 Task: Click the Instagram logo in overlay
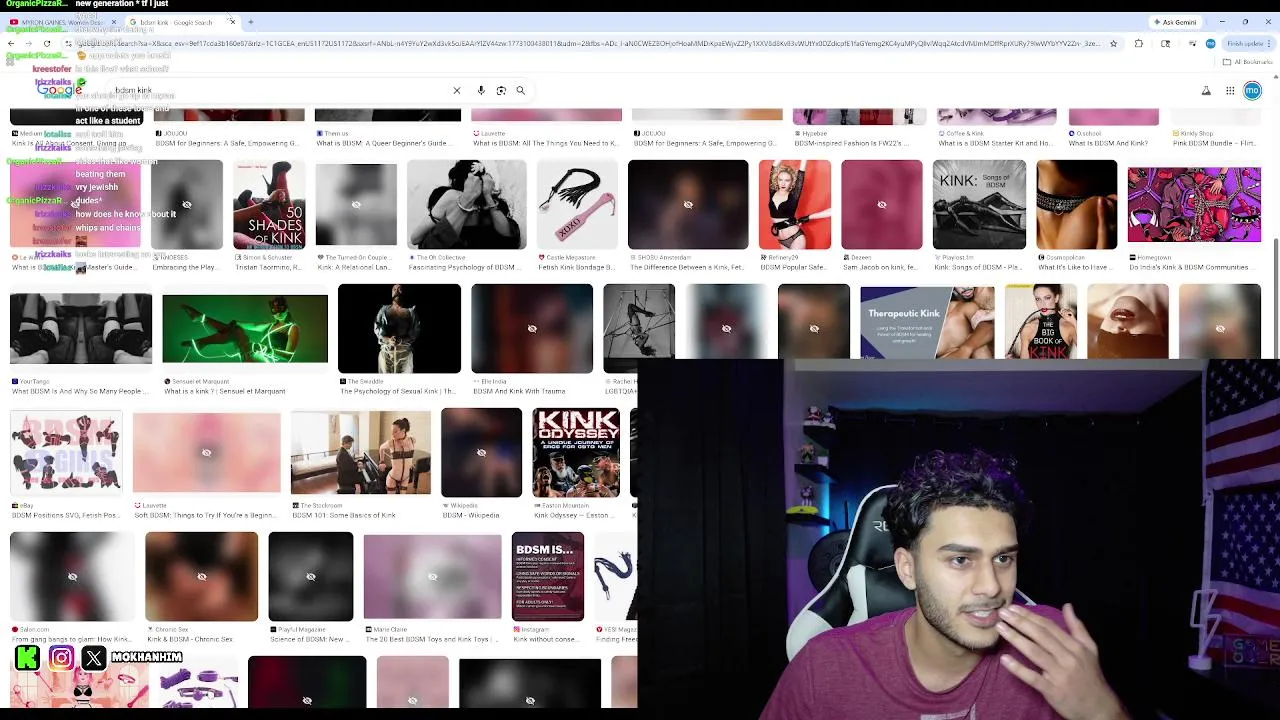pos(61,658)
